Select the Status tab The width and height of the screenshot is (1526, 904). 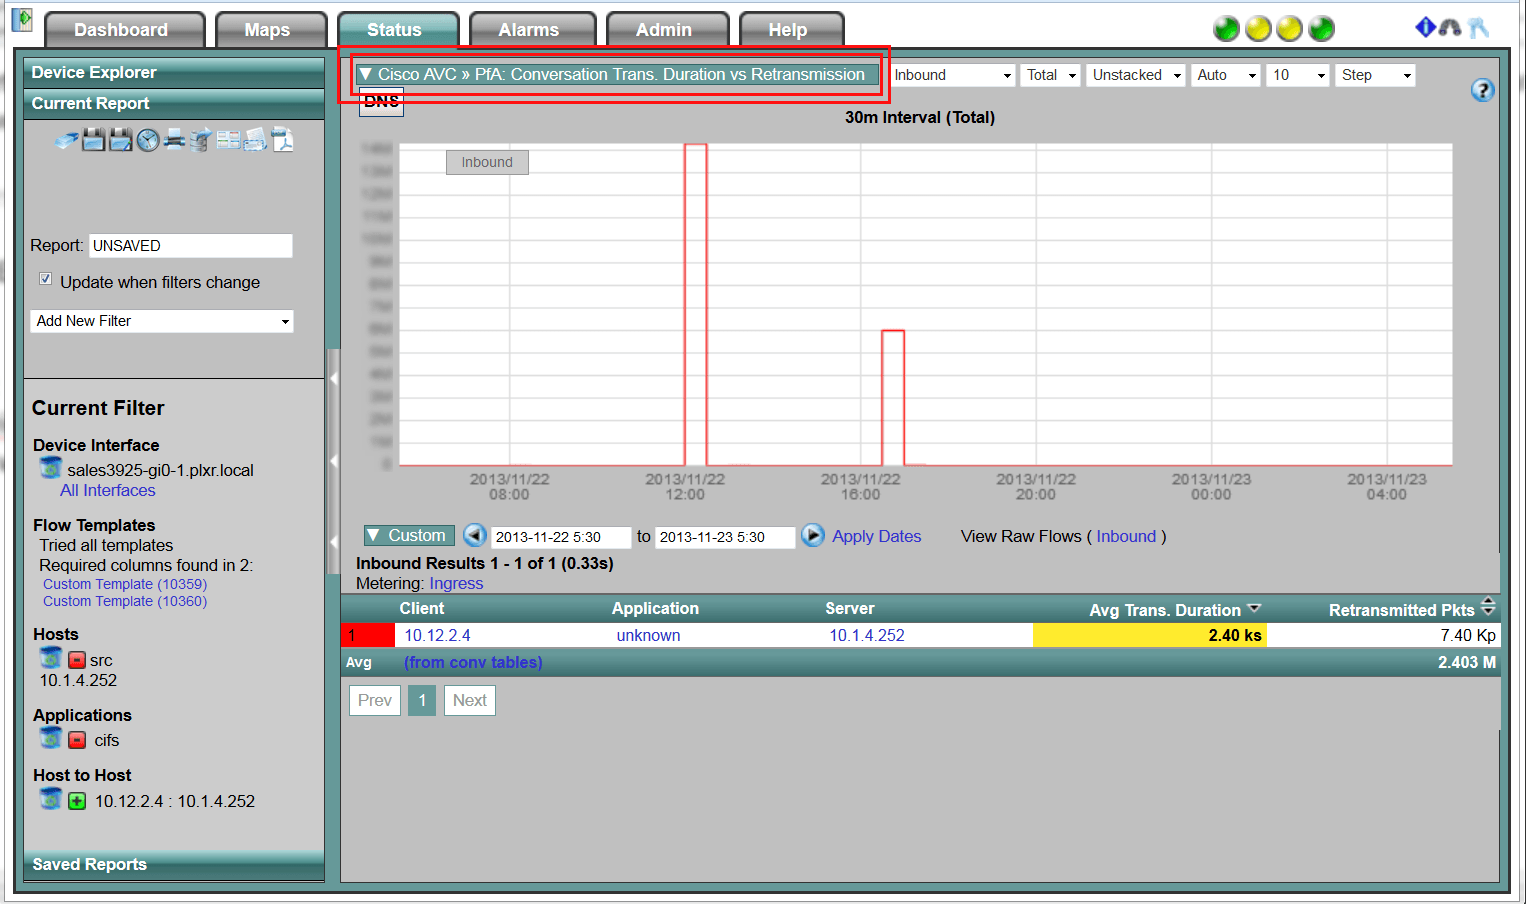tap(397, 30)
